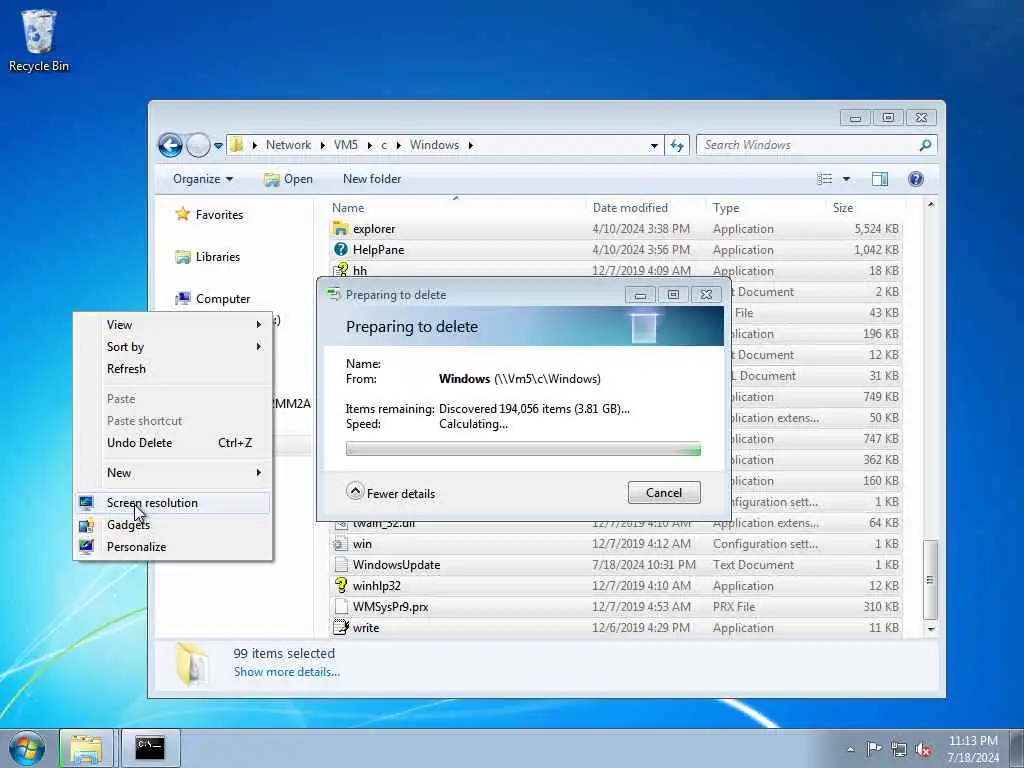This screenshot has width=1024, height=768.
Task: Click the scrollbar down arrow
Action: (931, 629)
